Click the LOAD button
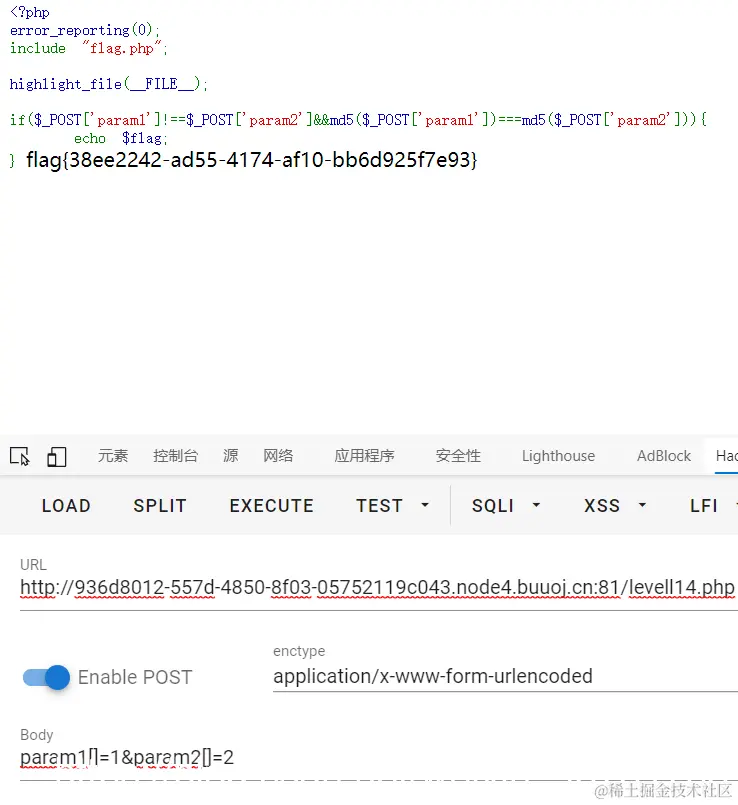Viewport: 738px width, 805px height. click(66, 506)
